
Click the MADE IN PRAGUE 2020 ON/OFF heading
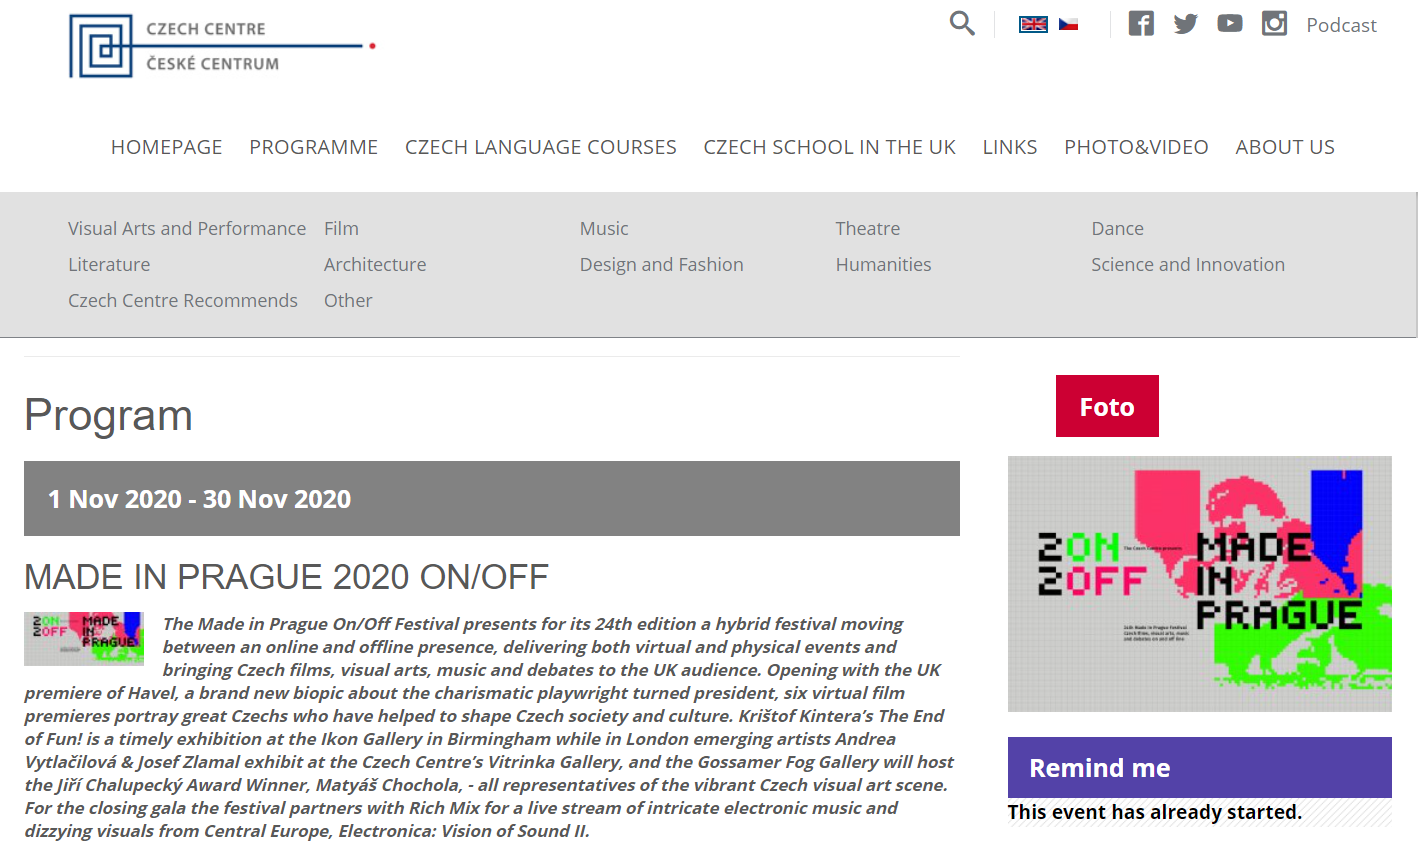point(286,577)
